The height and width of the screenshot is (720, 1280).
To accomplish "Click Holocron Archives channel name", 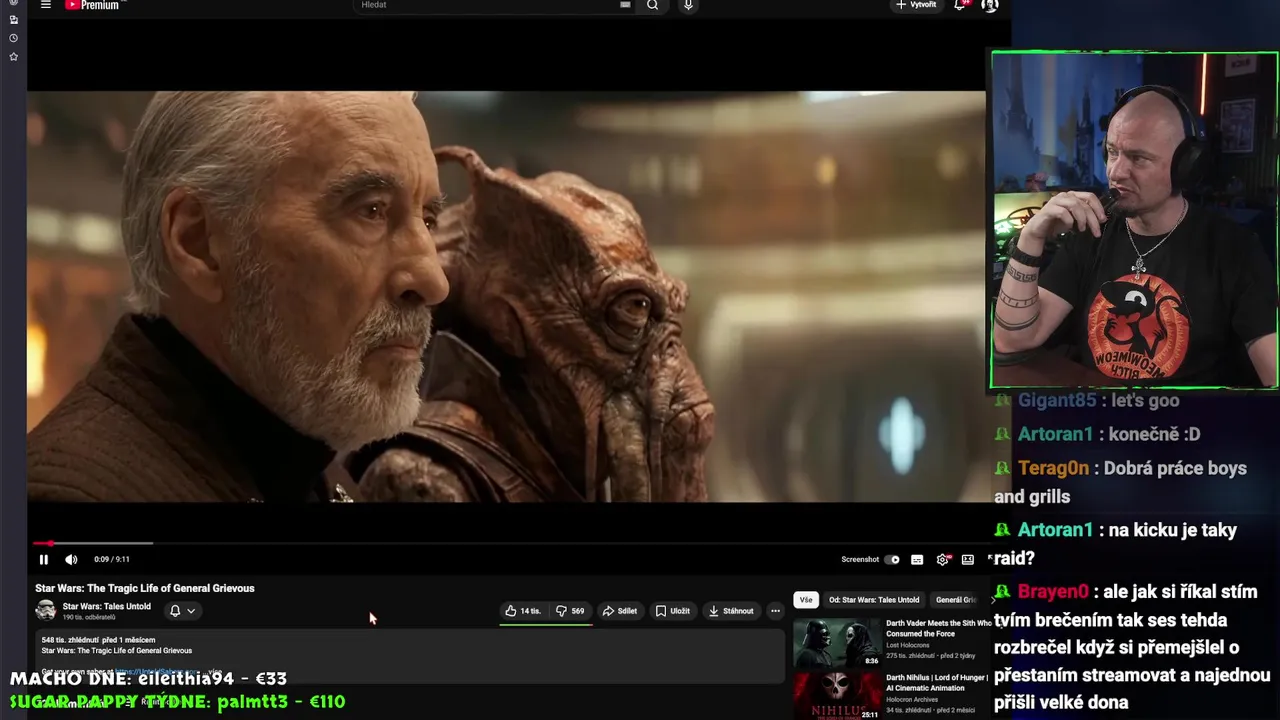I will [913, 699].
